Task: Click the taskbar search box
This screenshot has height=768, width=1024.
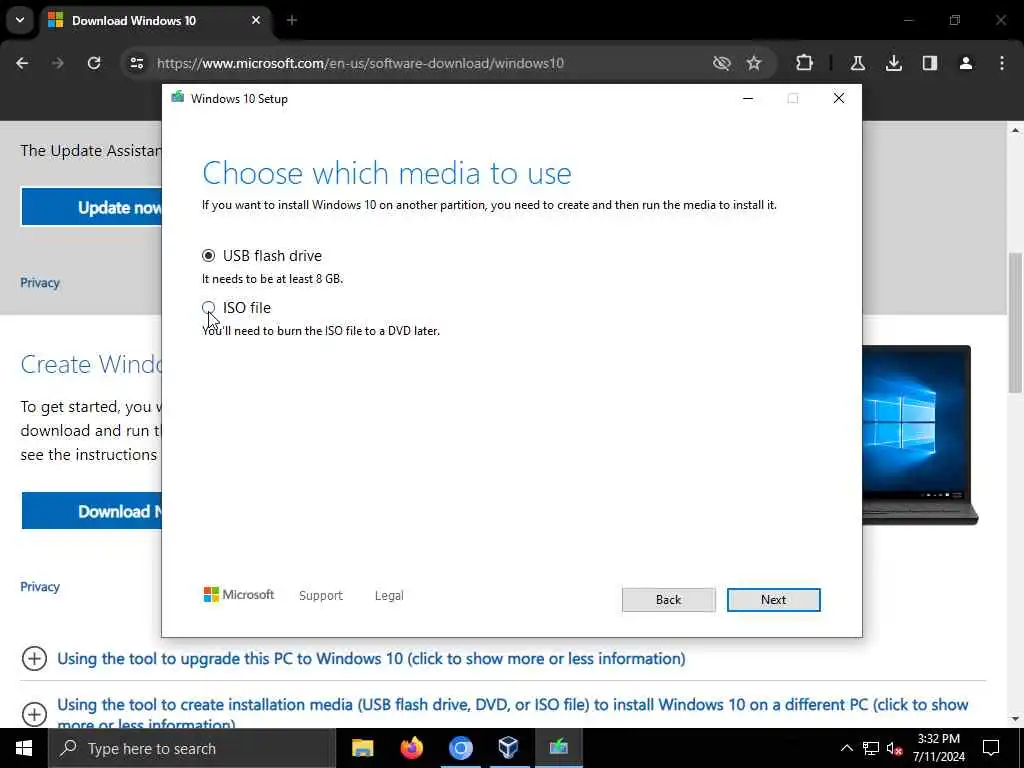Action: (192, 748)
